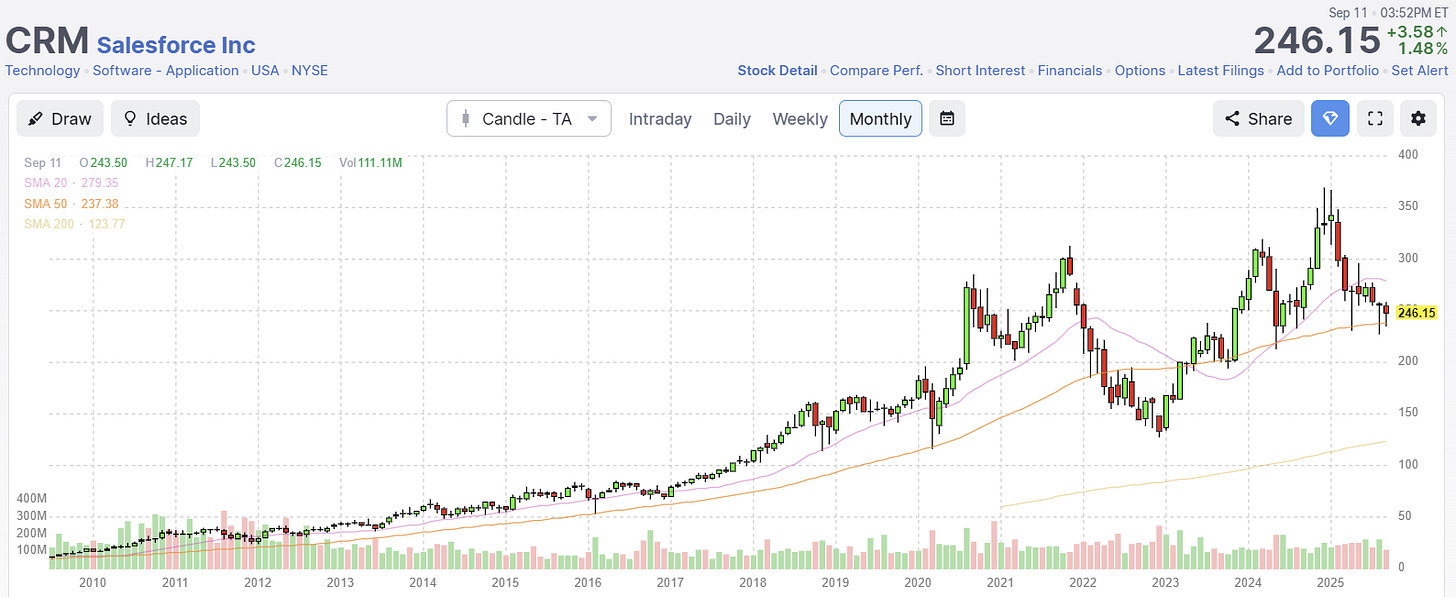
Task: Click the Add to Portfolio link
Action: [1328, 71]
